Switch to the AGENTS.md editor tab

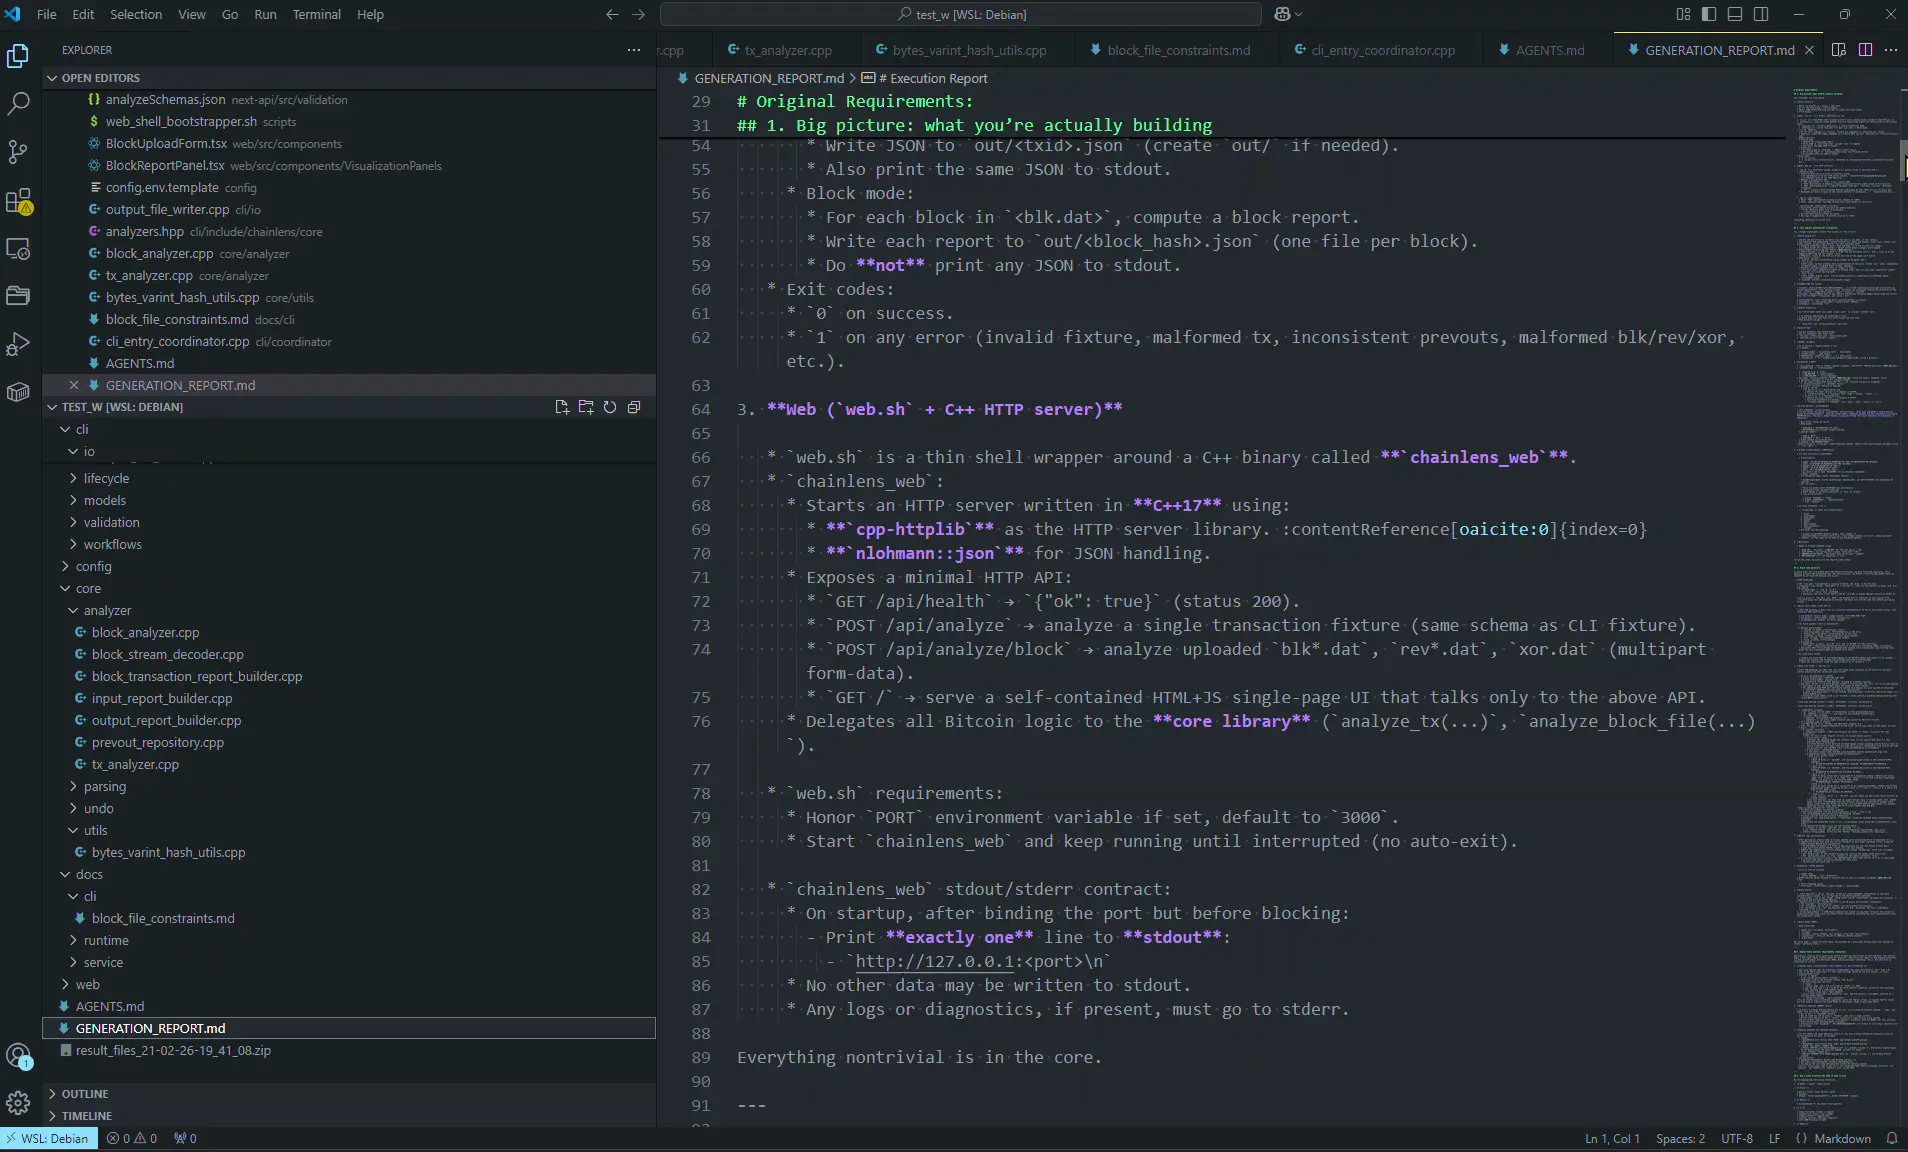pyautogui.click(x=1549, y=50)
